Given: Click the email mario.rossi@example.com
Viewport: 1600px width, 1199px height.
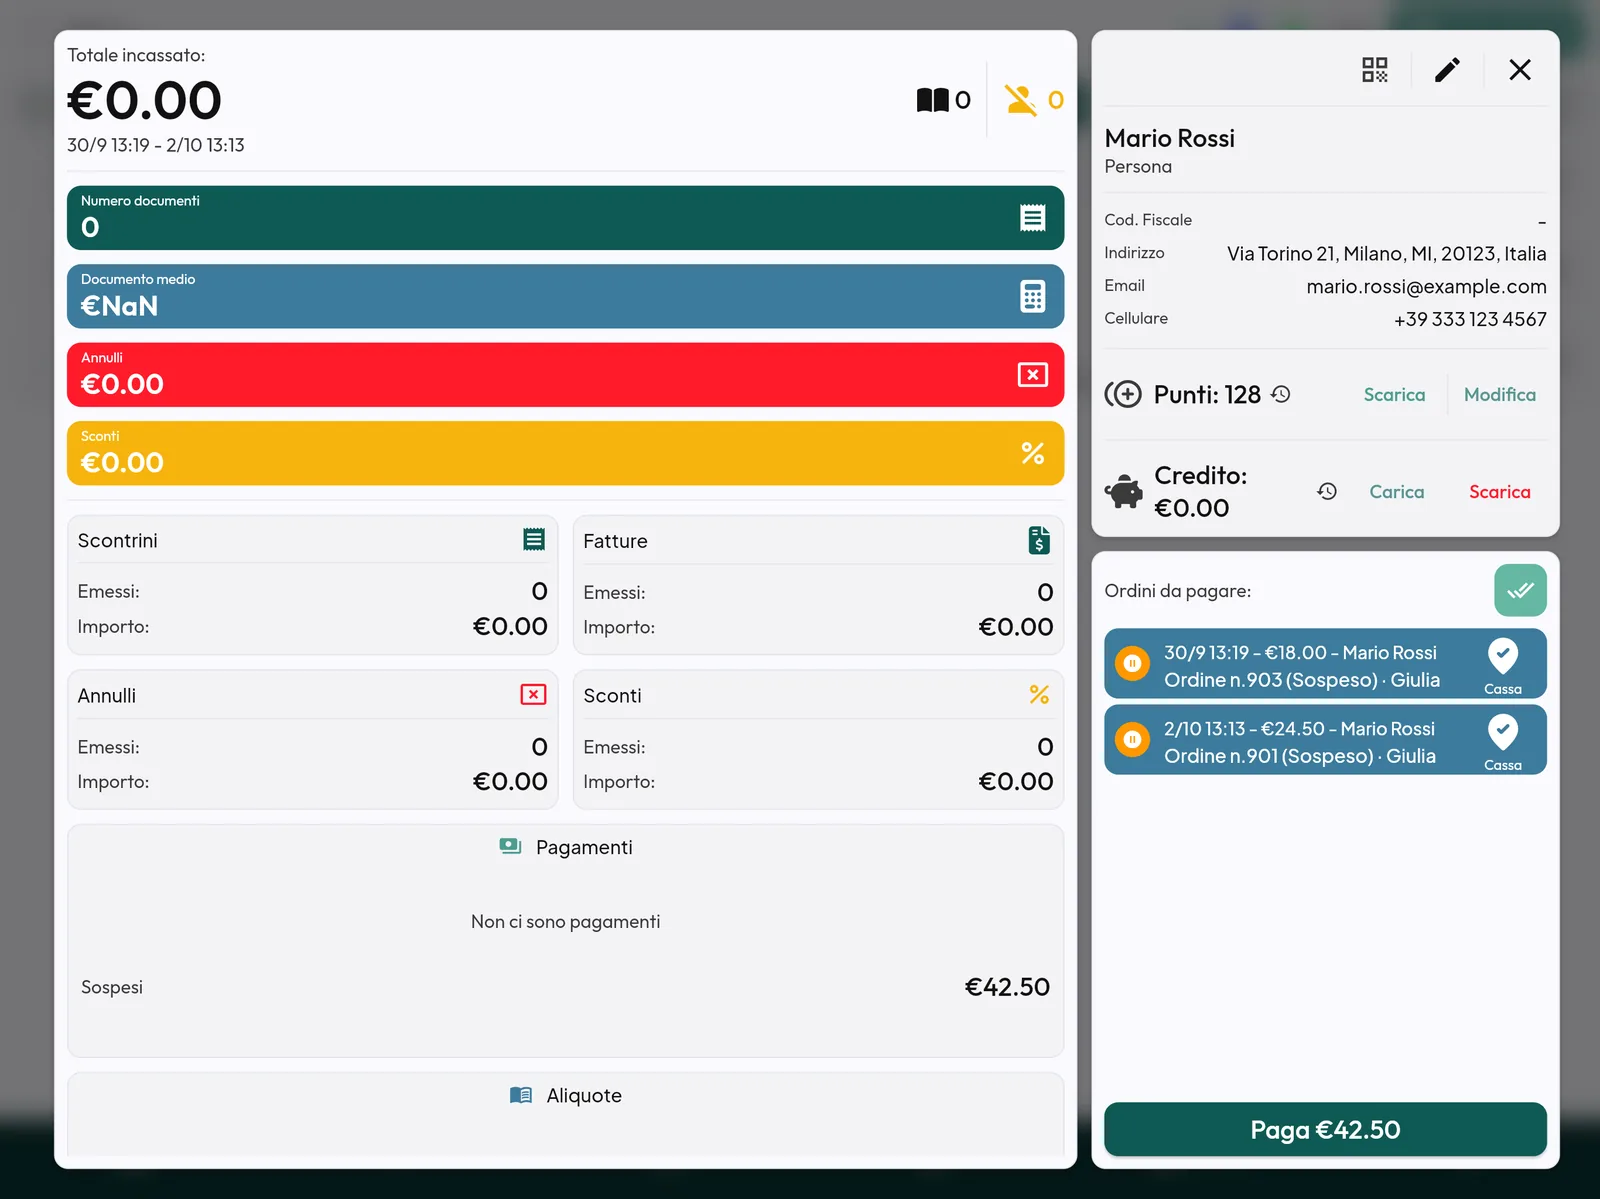Looking at the screenshot, I should pos(1426,287).
